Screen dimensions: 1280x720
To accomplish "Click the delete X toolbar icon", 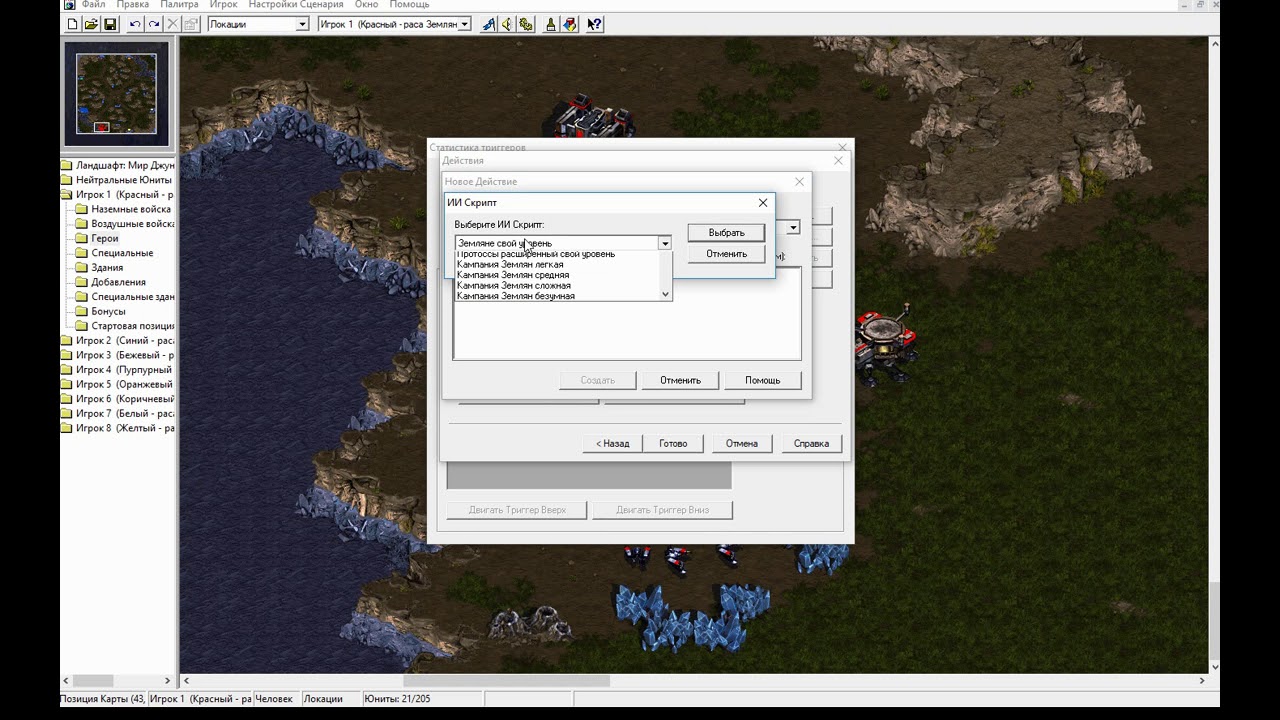I will coord(172,24).
